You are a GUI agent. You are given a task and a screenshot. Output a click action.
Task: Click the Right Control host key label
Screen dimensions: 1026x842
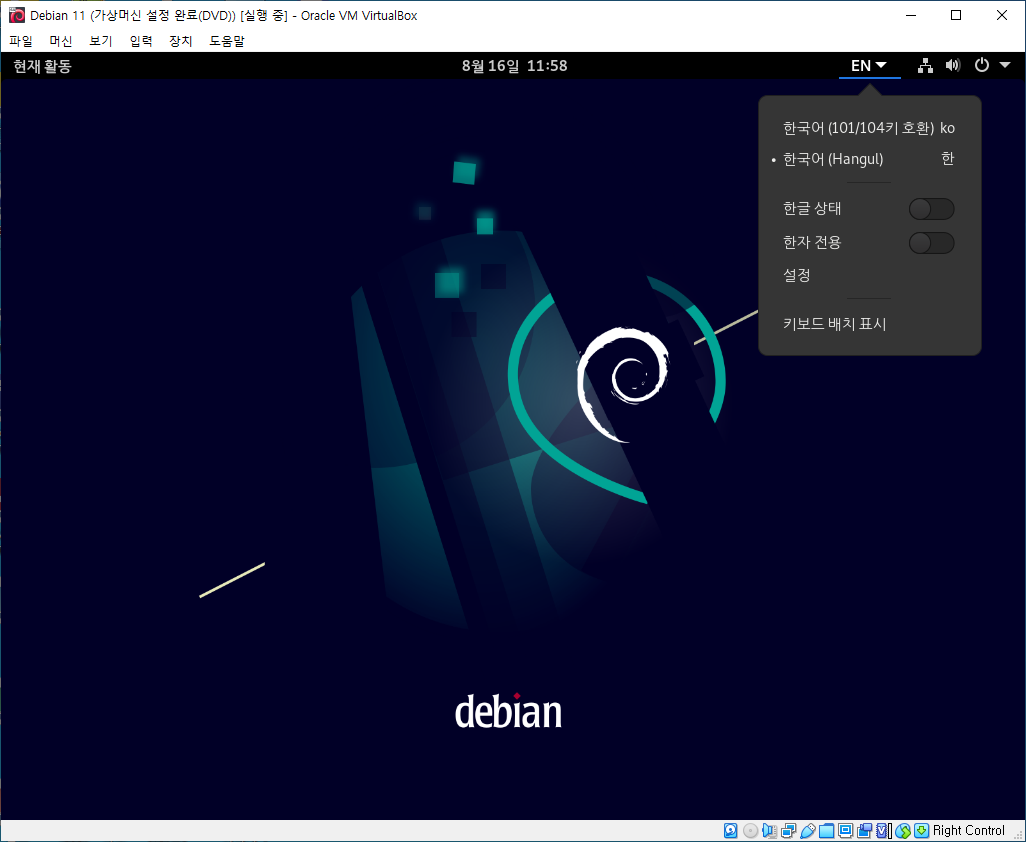968,830
